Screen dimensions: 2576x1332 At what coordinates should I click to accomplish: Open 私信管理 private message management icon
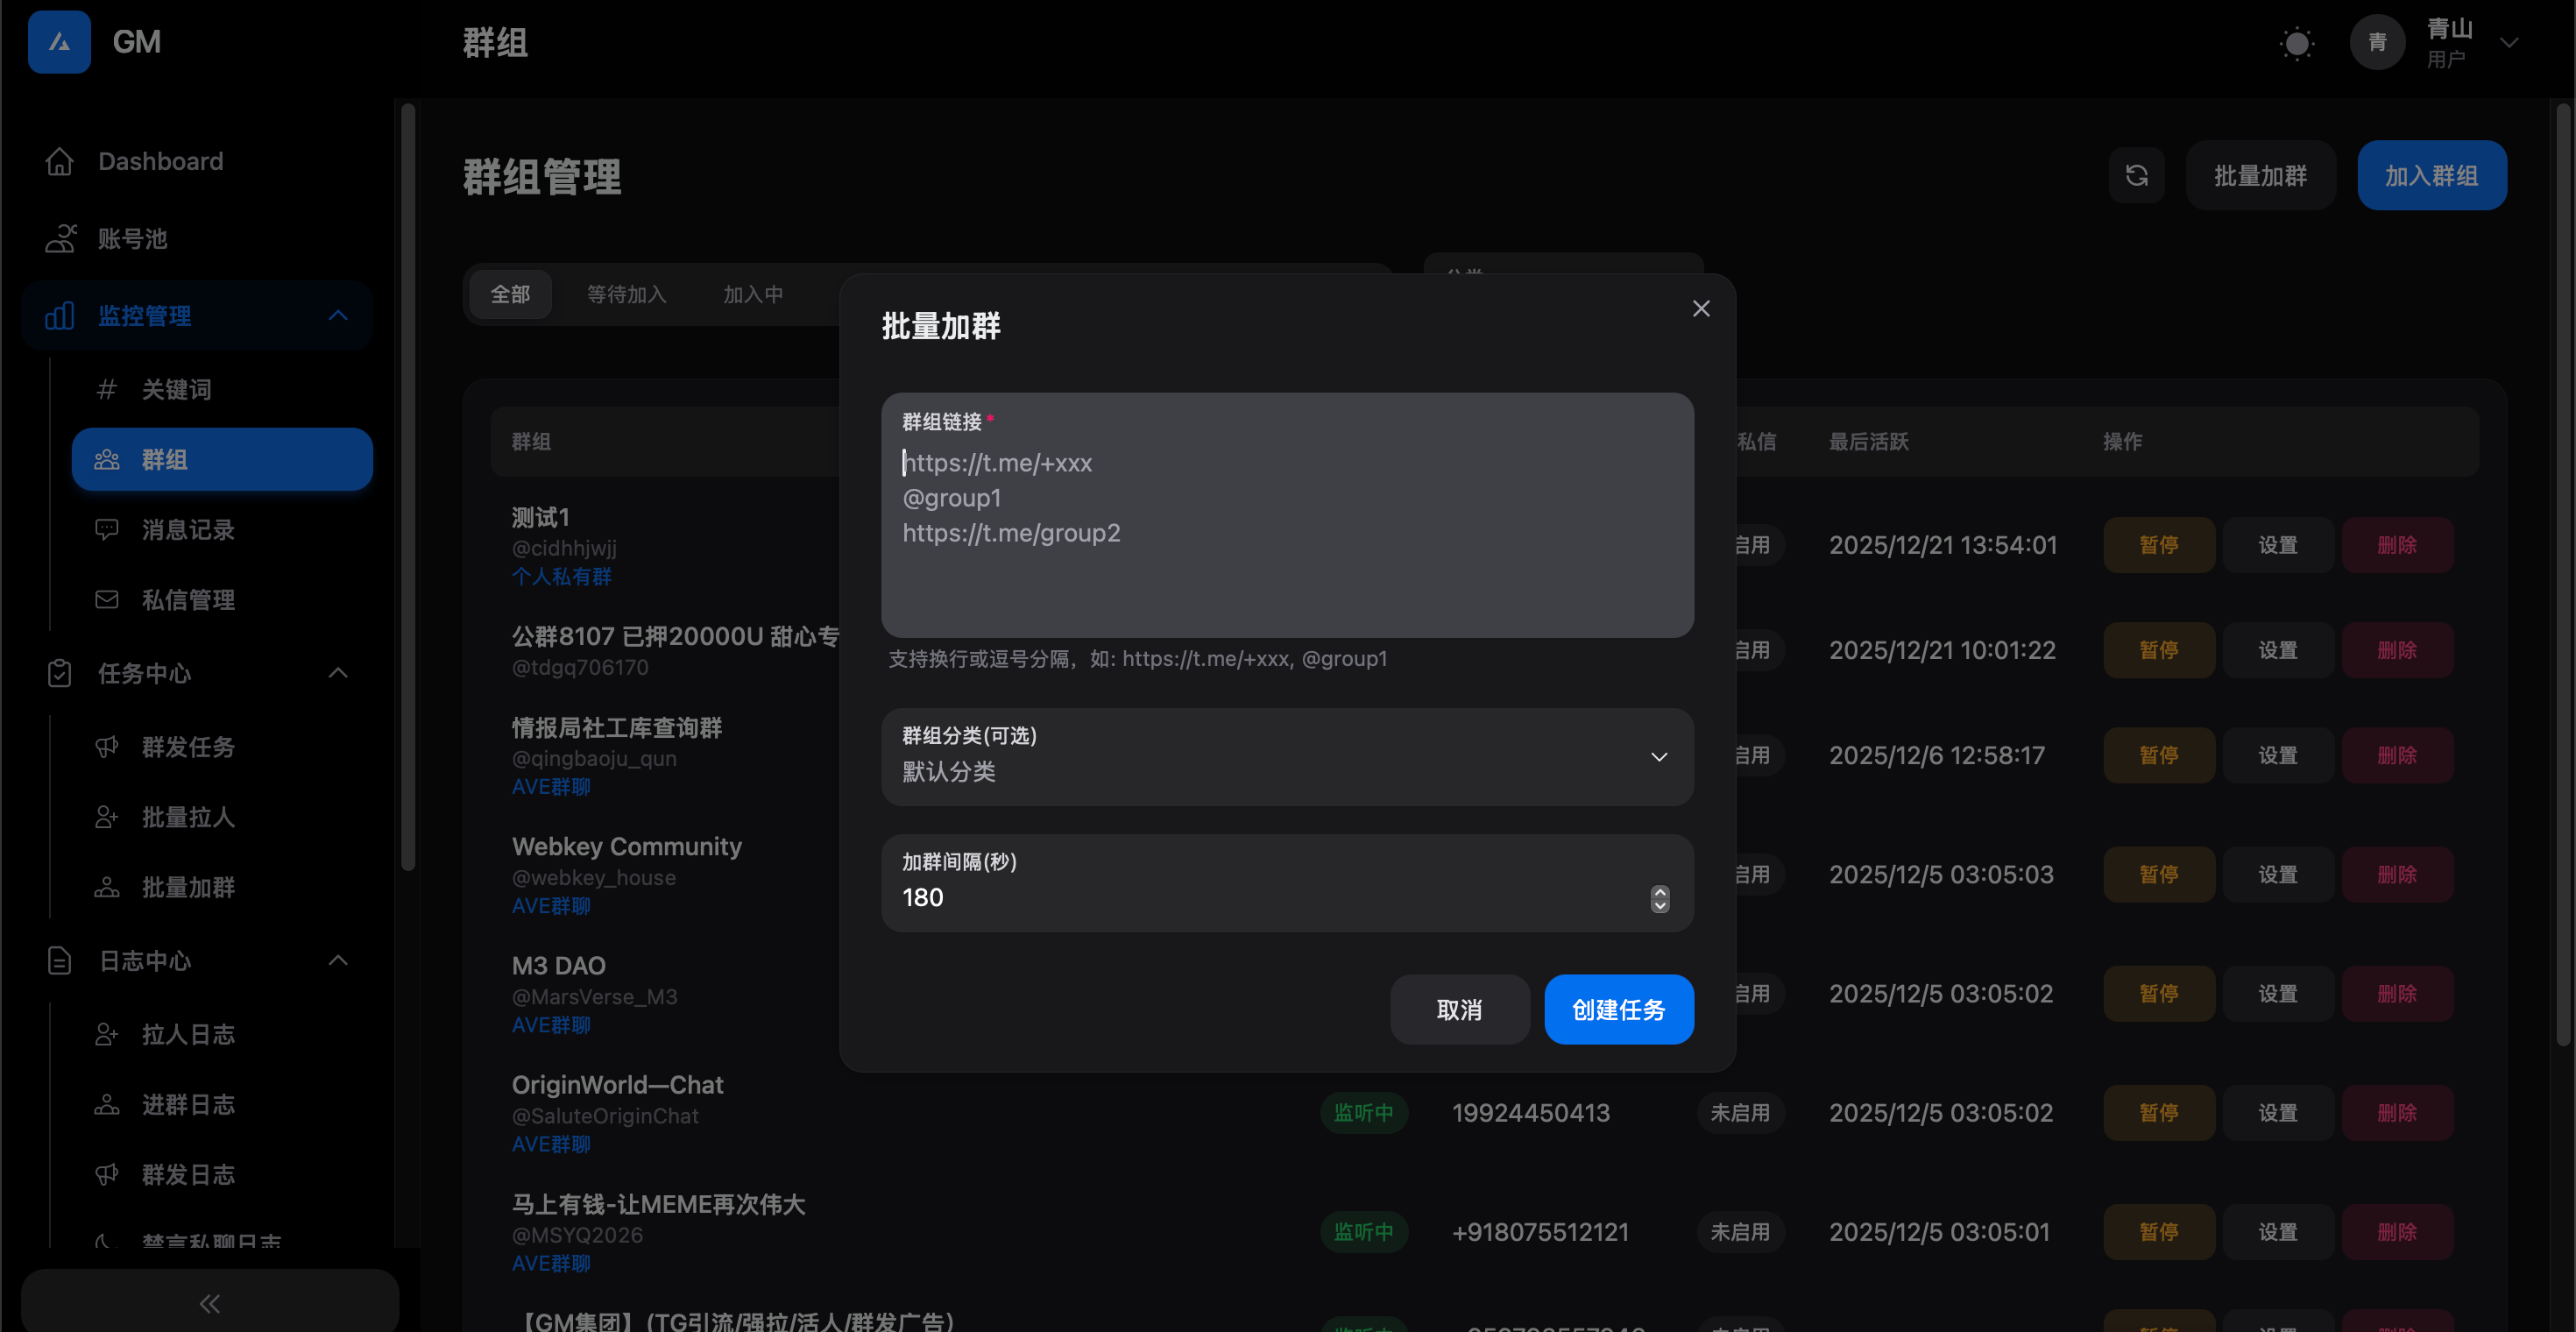[x=107, y=599]
